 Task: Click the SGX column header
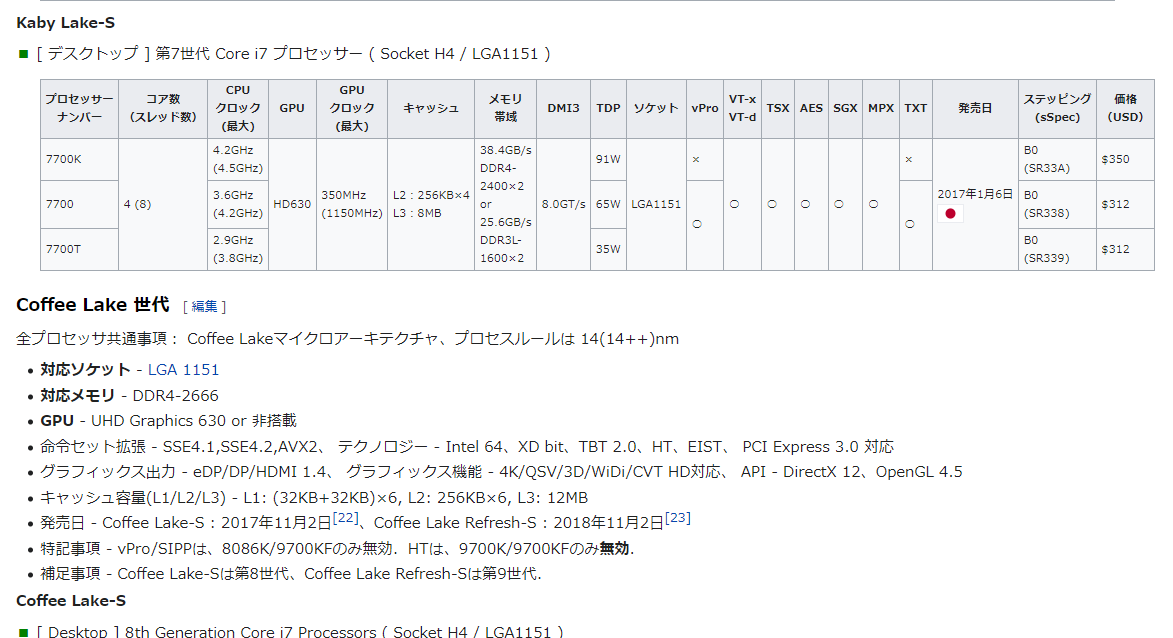tap(845, 108)
